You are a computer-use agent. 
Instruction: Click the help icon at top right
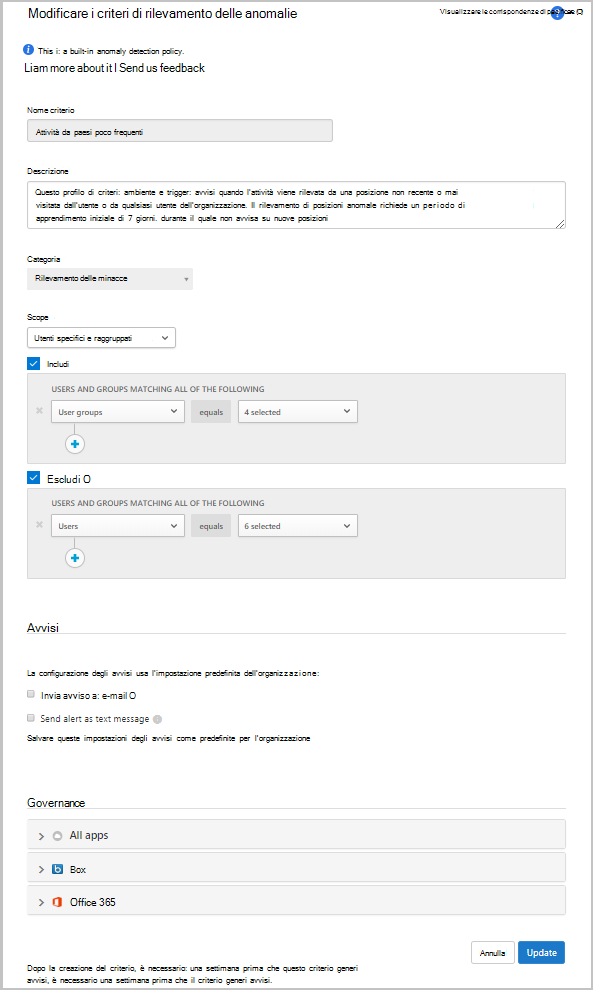(557, 13)
